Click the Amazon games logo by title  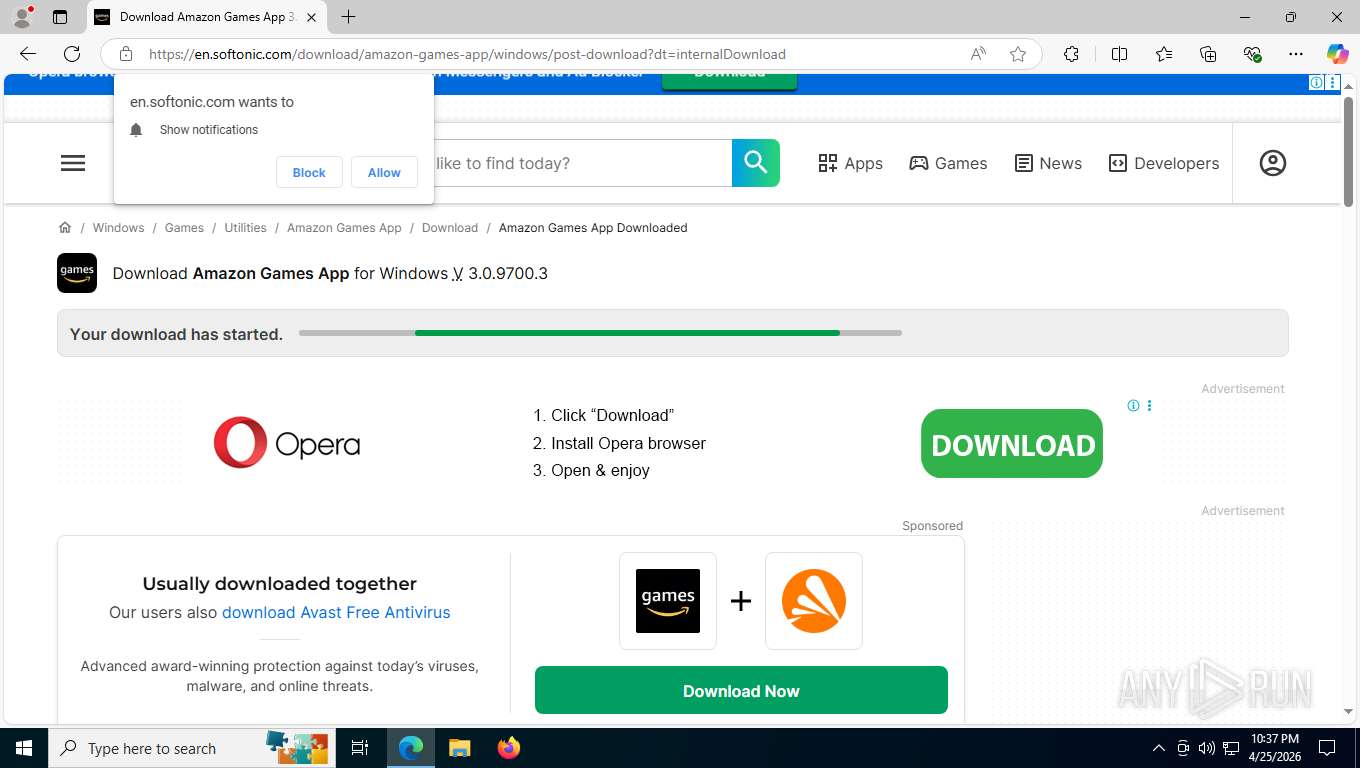(77, 273)
